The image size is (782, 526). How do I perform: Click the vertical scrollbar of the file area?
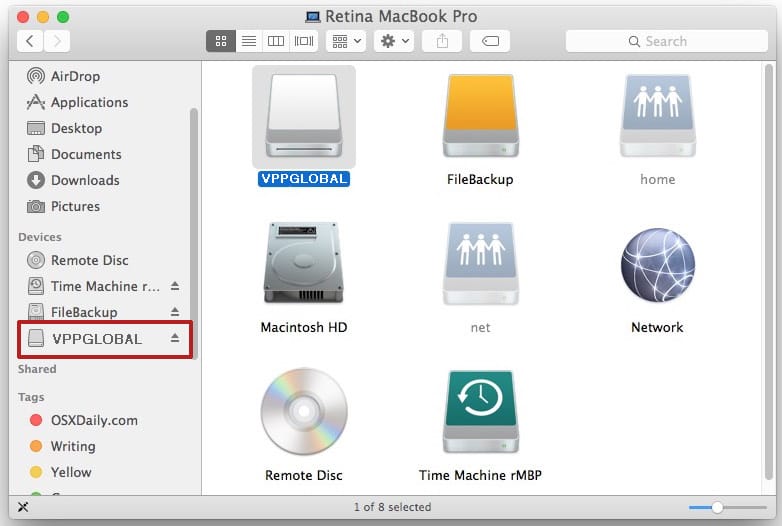pyautogui.click(x=769, y=272)
